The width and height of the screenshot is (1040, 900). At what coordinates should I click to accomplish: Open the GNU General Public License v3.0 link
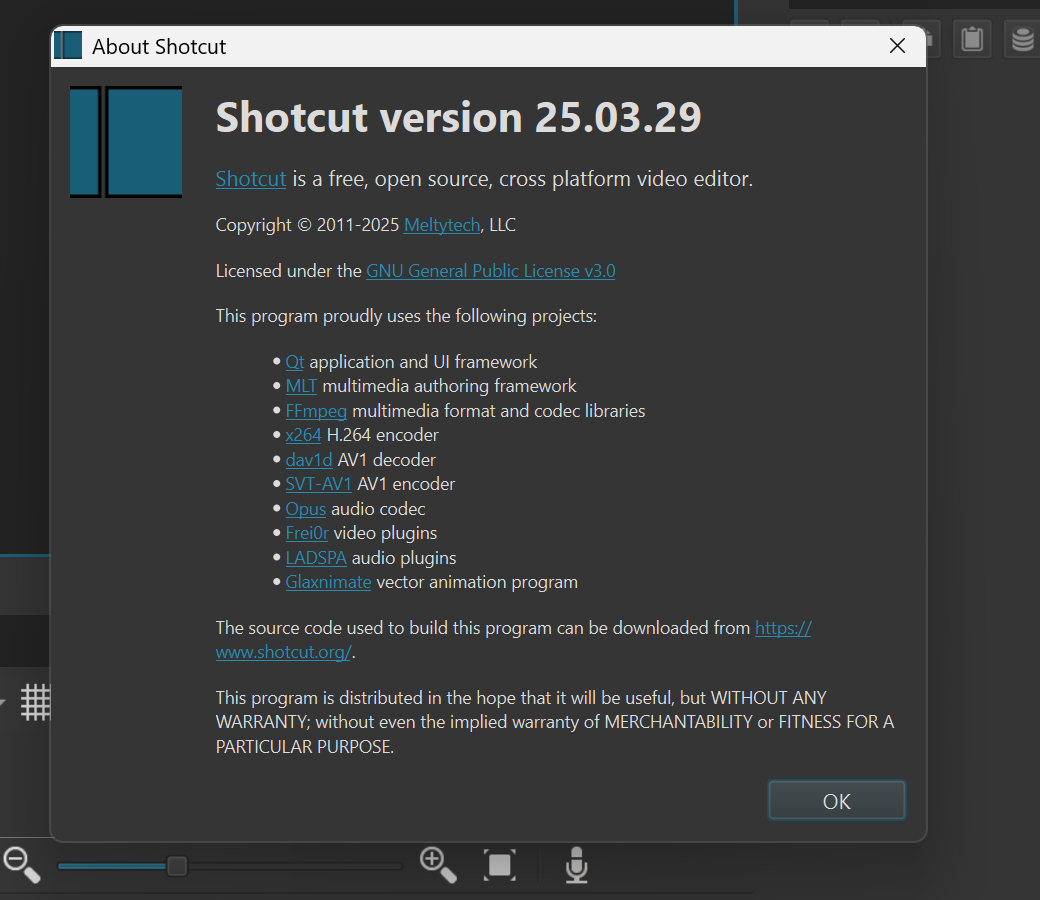tap(490, 271)
